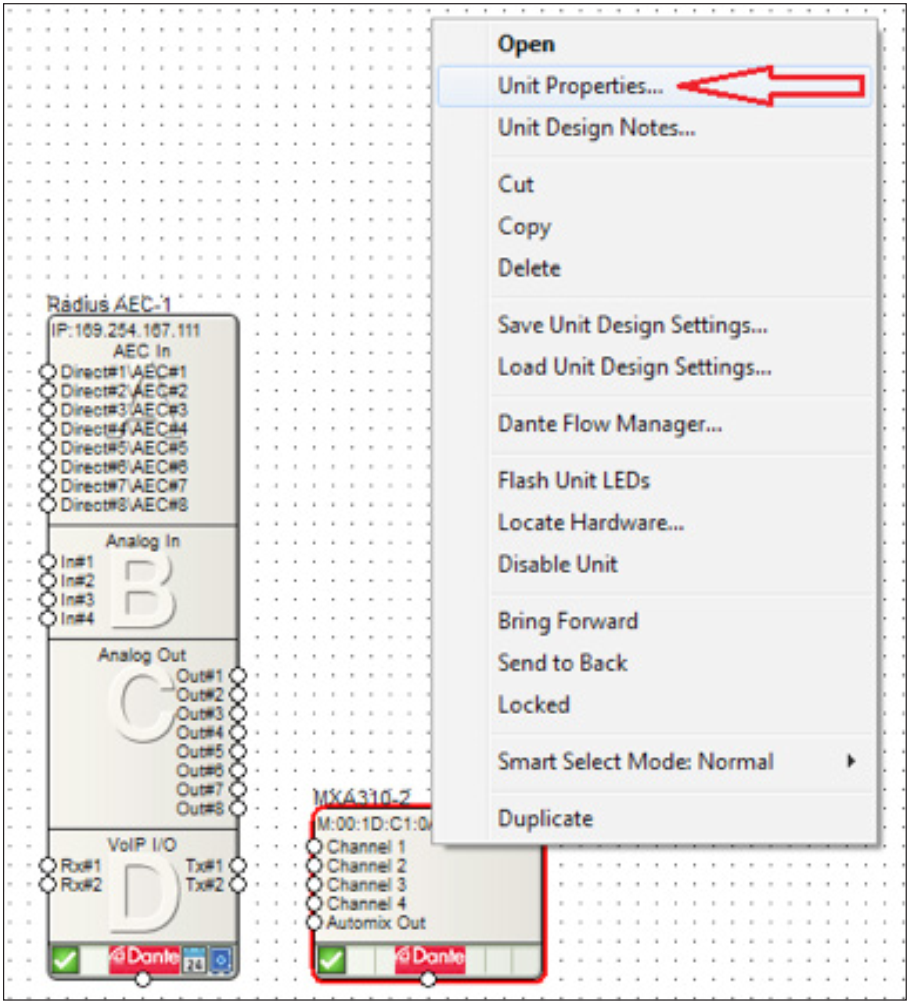Toggle the Locked option in context menu
This screenshot has height=1002, width=908.
(x=534, y=705)
